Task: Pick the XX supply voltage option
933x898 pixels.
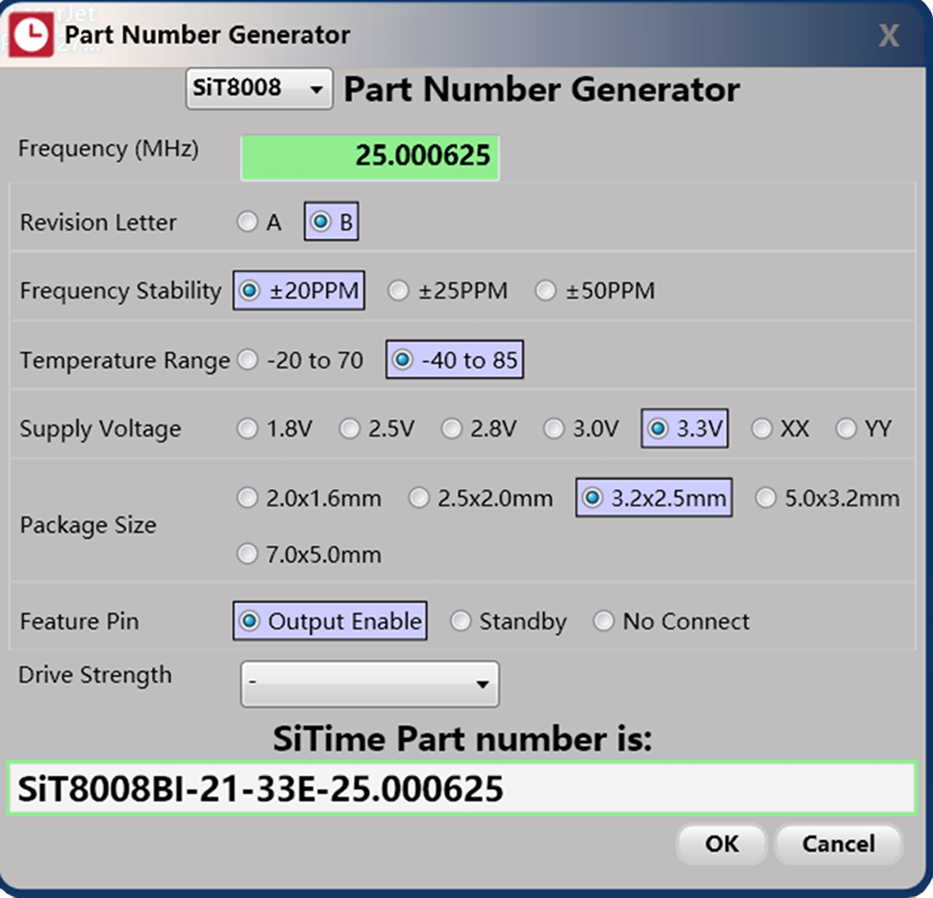Action: [780, 428]
